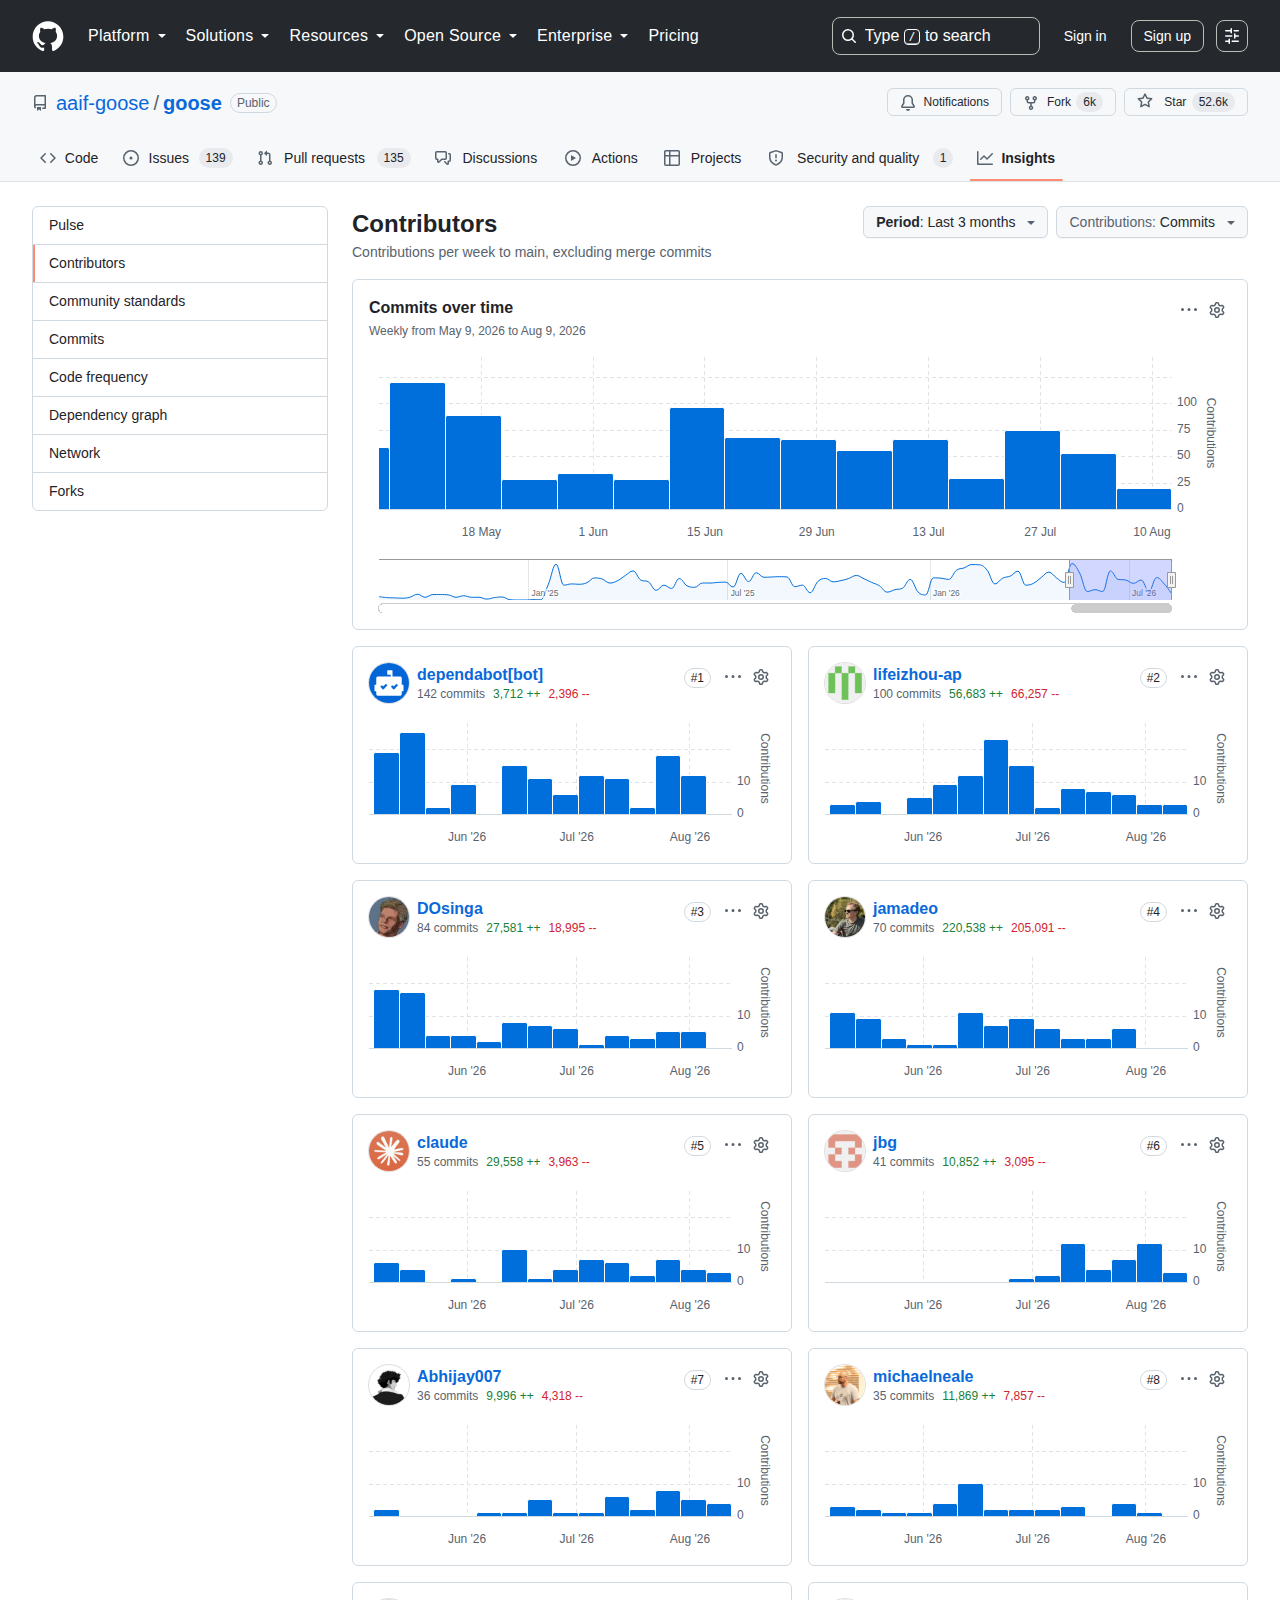Screen dimensions: 1280x1600
Task: Open the GitHub homepage logo
Action: click(x=48, y=36)
